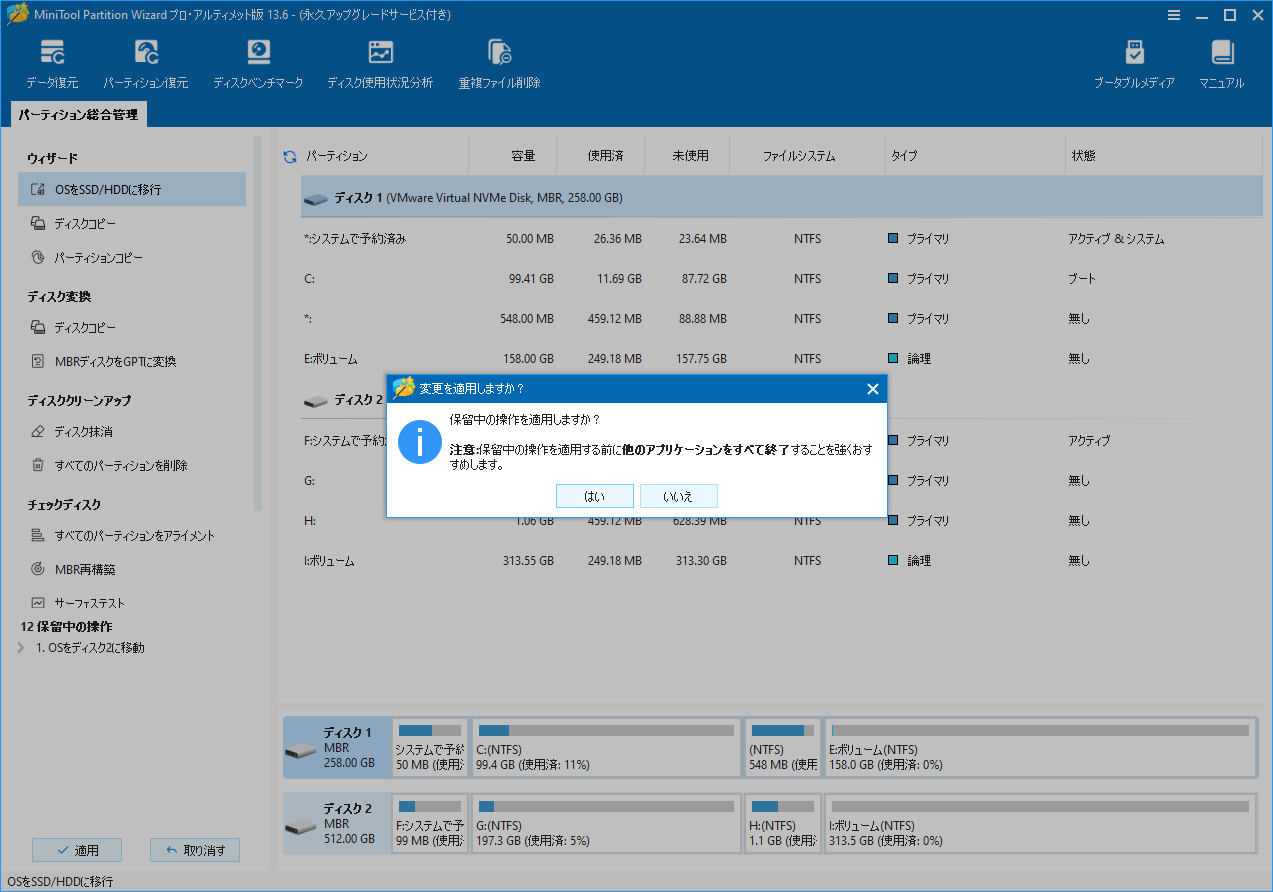Run 重複ファイル削除 (Duplicate File Finder)
Viewport: 1273px width, 892px height.
498,60
